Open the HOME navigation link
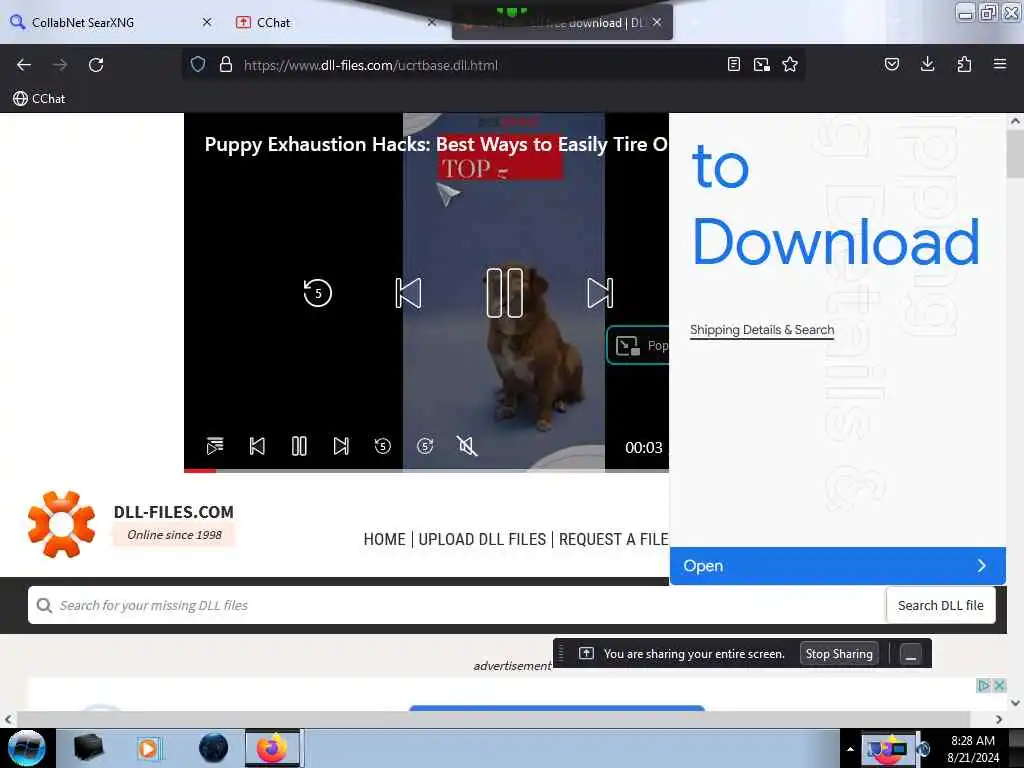This screenshot has height=768, width=1024. click(x=384, y=539)
